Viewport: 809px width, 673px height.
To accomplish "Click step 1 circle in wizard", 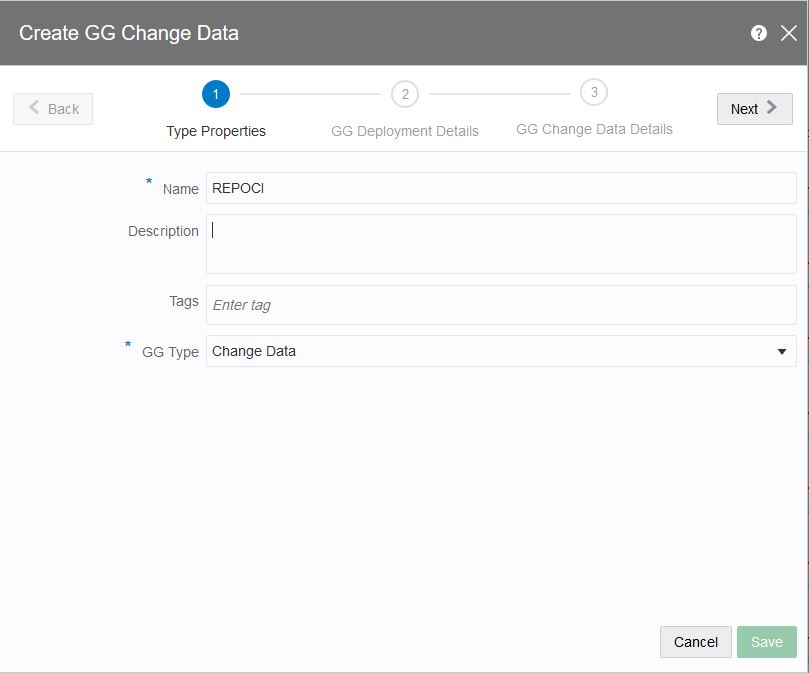I will pos(216,95).
